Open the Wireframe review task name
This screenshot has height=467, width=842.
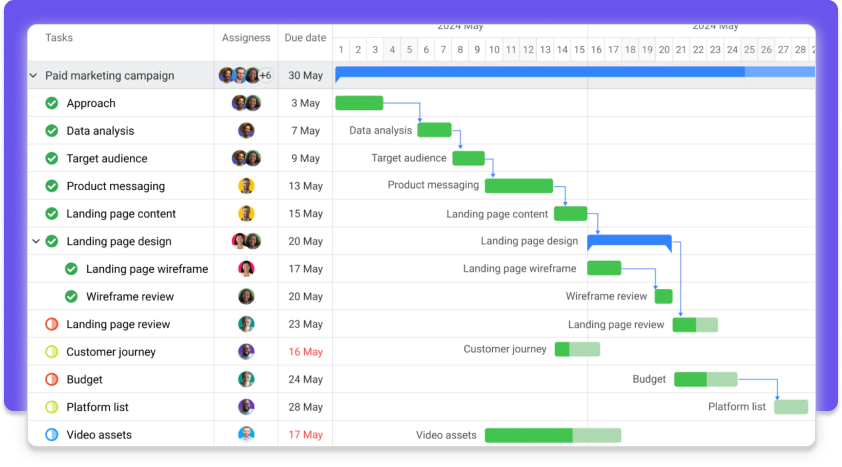pos(130,297)
